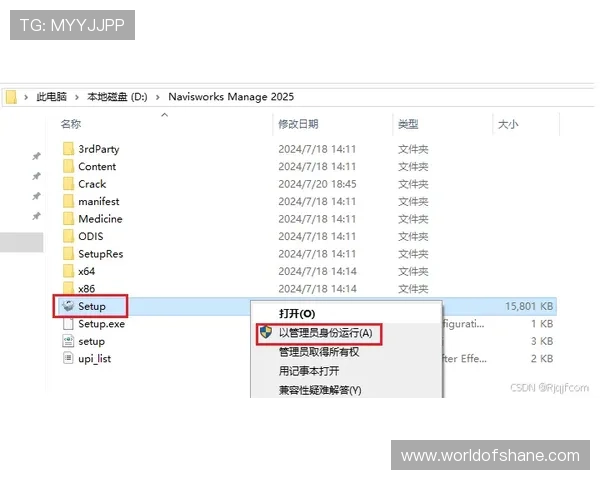Go to 此电脑 breadcrumb
The width and height of the screenshot is (600, 480).
pos(52,97)
